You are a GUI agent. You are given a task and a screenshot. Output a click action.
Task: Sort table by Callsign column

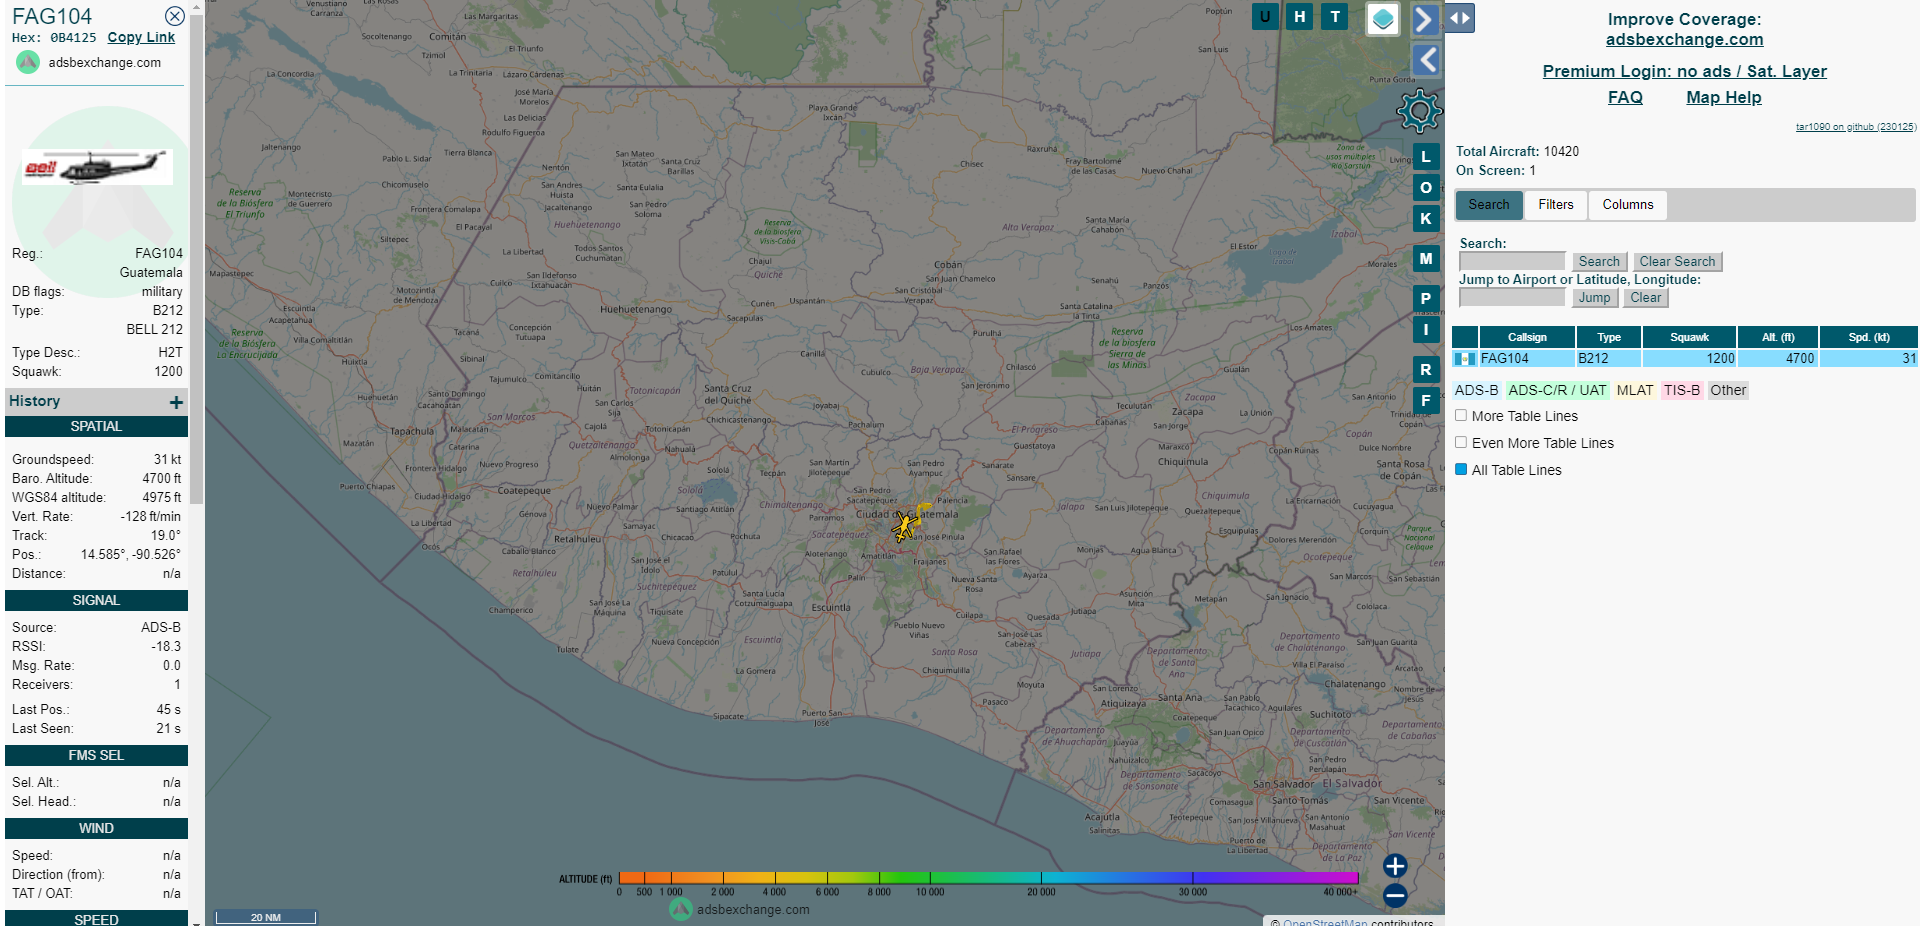(x=1527, y=337)
